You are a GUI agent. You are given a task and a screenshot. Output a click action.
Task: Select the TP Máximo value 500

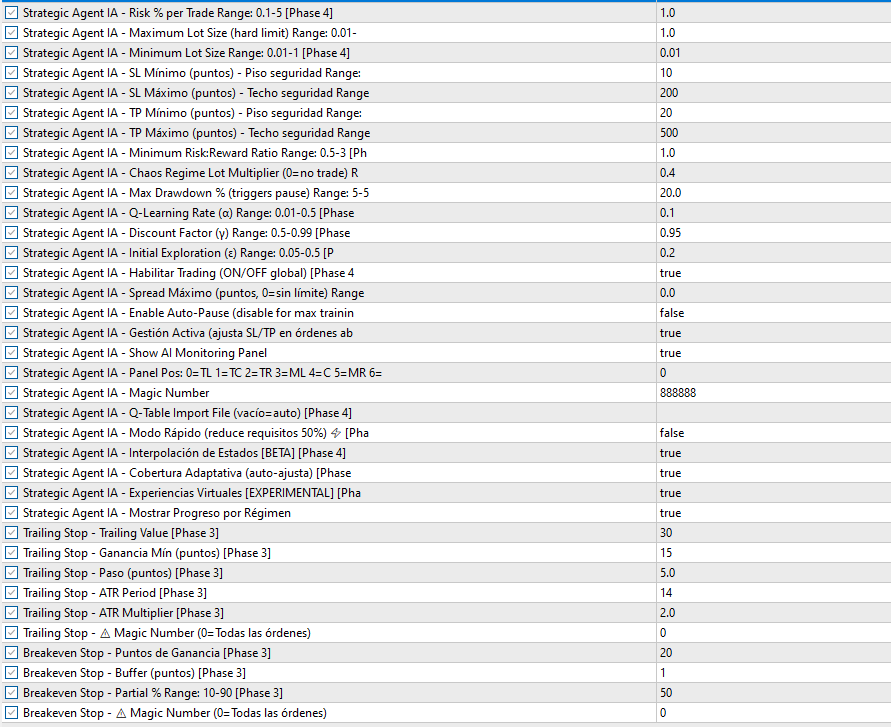[x=770, y=133]
